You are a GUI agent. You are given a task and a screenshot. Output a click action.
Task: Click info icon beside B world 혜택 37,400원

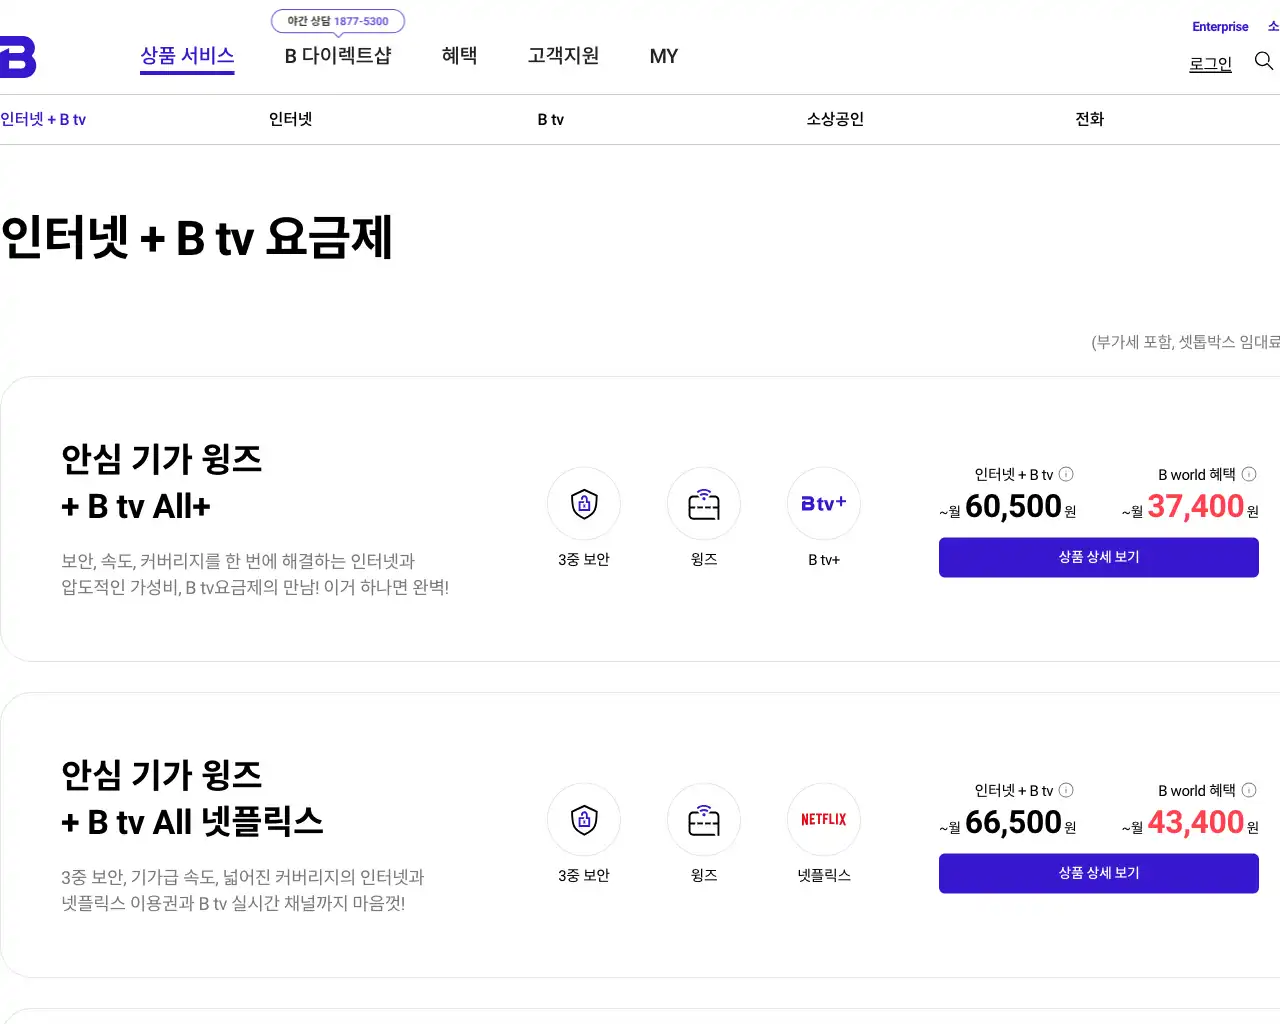point(1249,474)
